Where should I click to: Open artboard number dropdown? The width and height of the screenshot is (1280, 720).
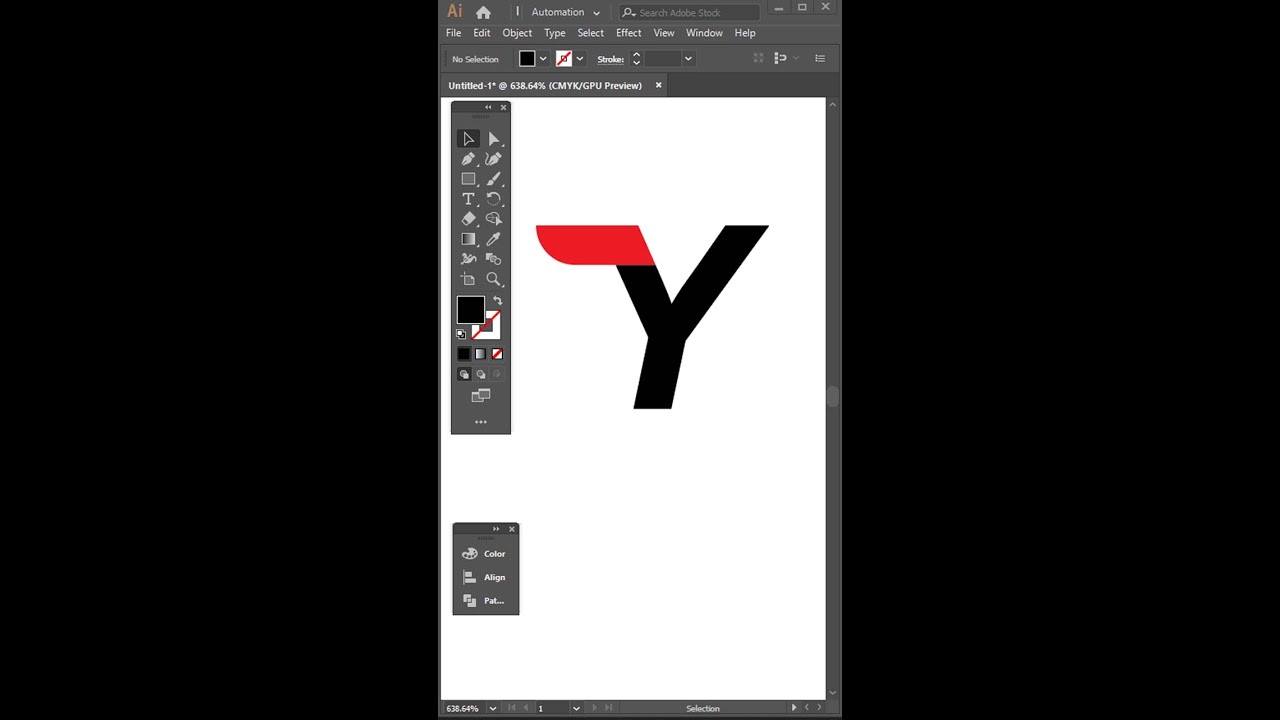pyautogui.click(x=576, y=709)
